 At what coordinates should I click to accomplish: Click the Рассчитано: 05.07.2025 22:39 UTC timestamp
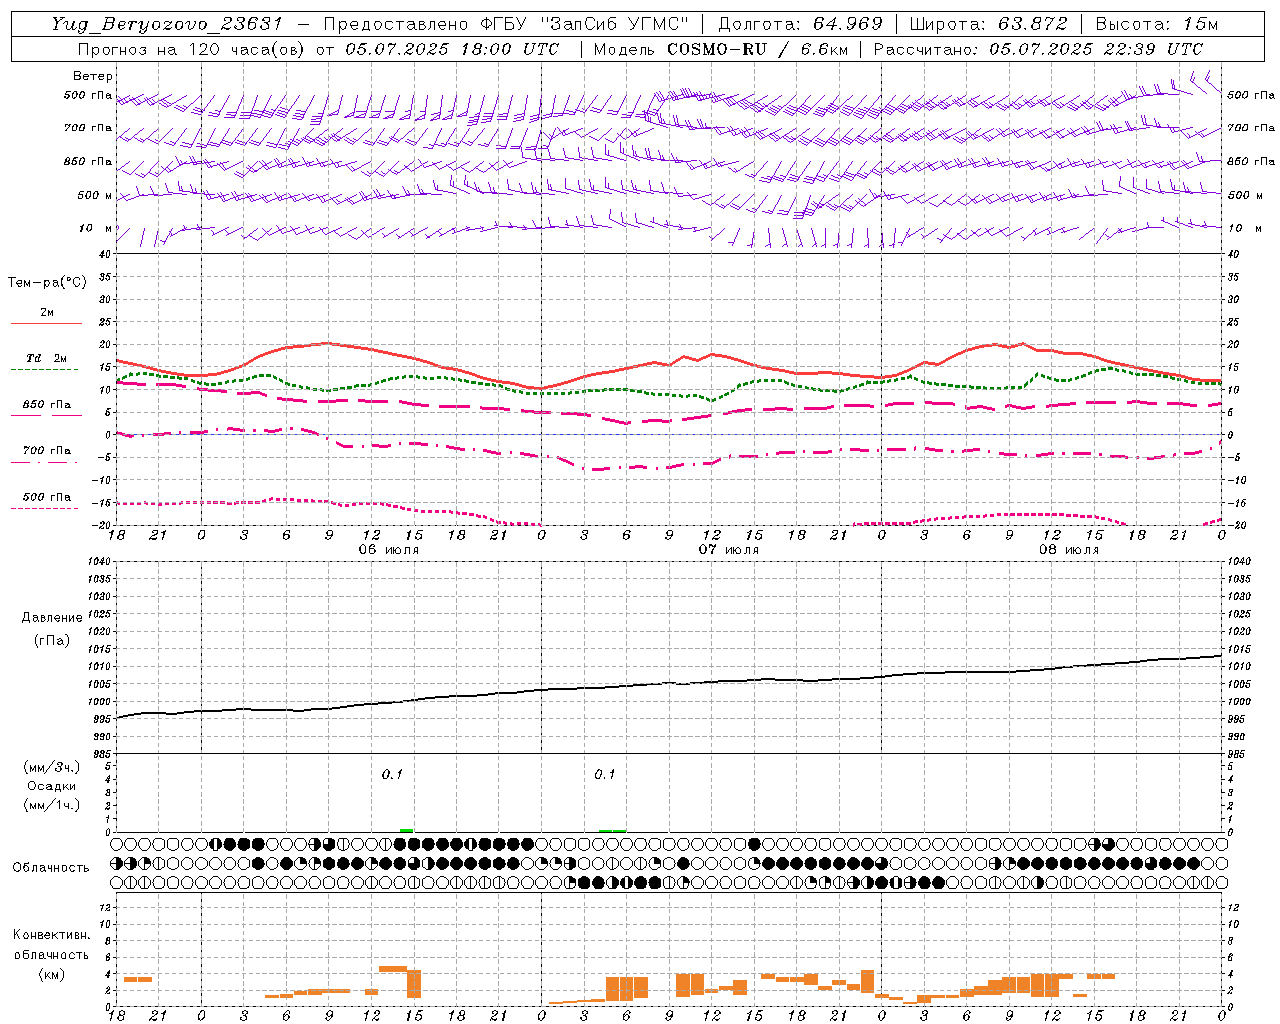pyautogui.click(x=1038, y=49)
